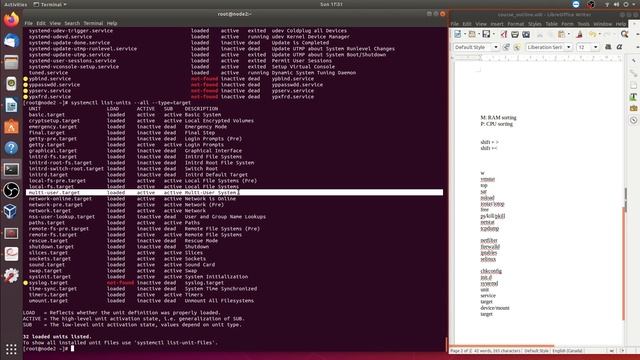Viewport: 640px width, 360px height.
Task: Expand the Paste dropdown arrow
Action: click(x=569, y=34)
